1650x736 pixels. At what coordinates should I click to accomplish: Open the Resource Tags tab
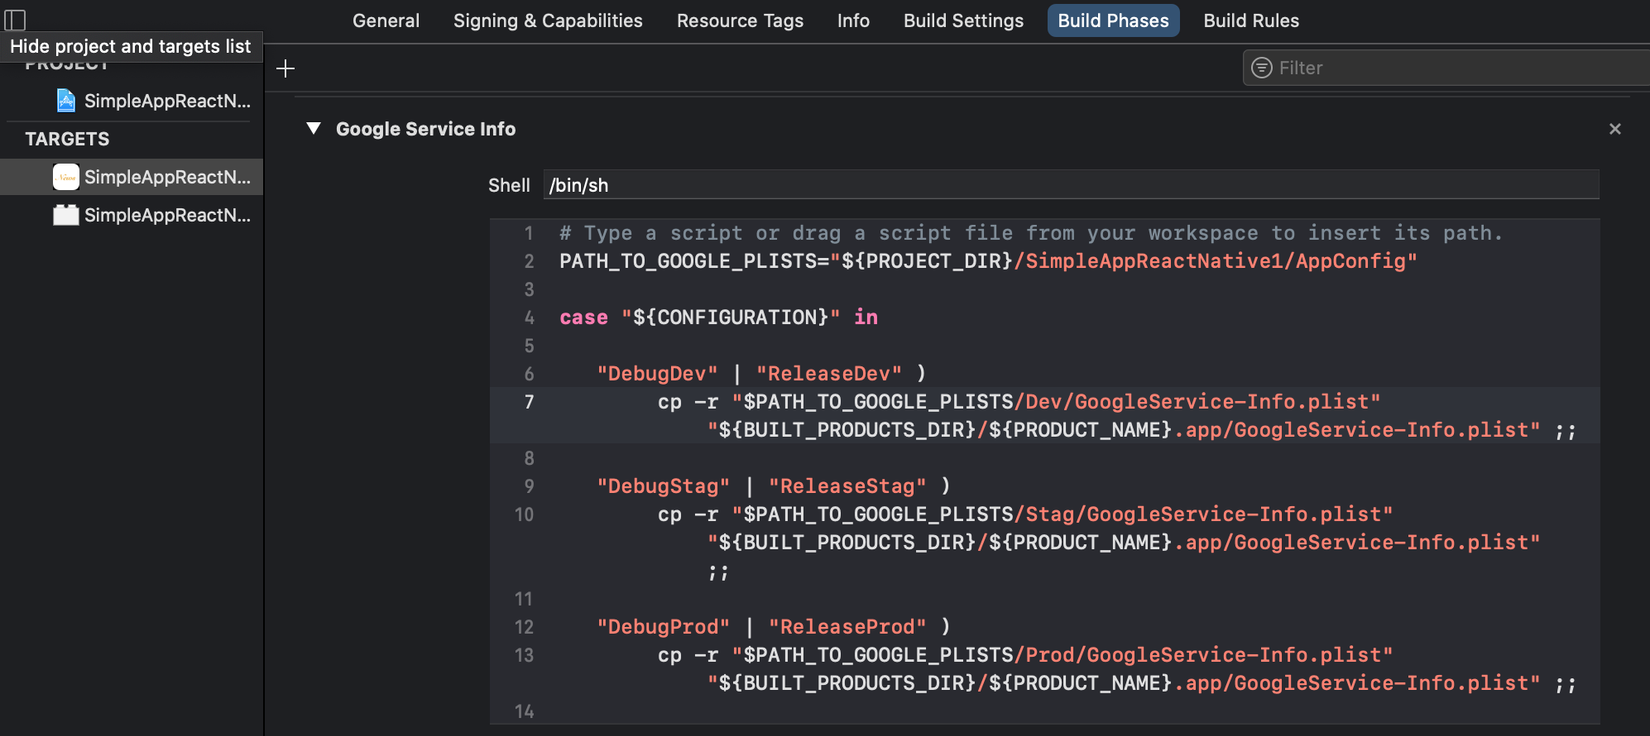(740, 21)
